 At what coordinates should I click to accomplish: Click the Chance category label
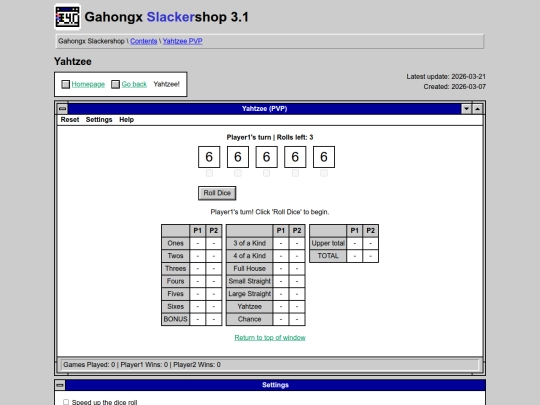[249, 319]
